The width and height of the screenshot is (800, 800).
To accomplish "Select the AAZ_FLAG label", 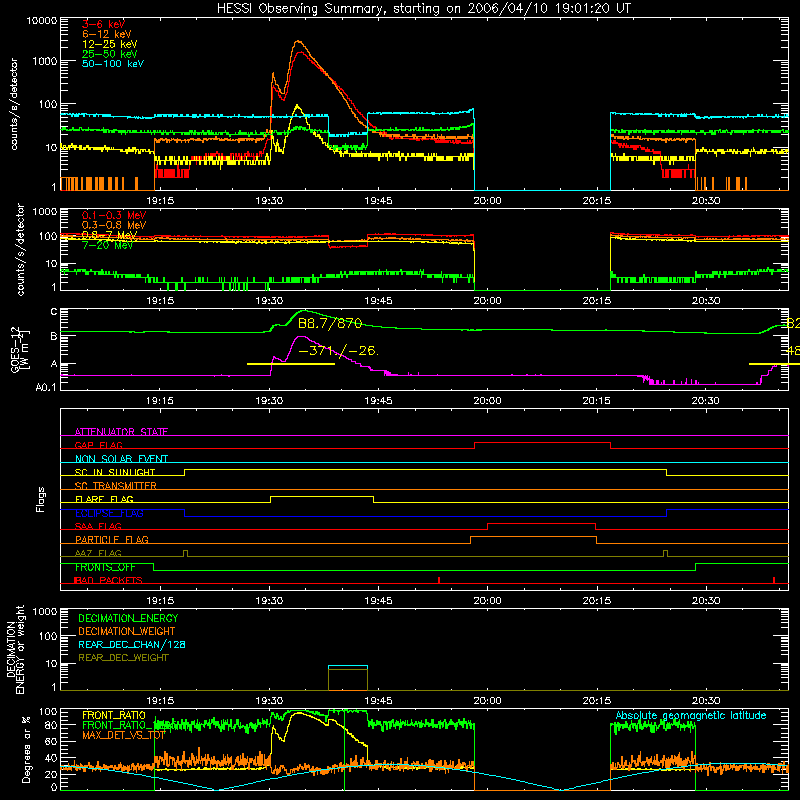I will pyautogui.click(x=98, y=553).
